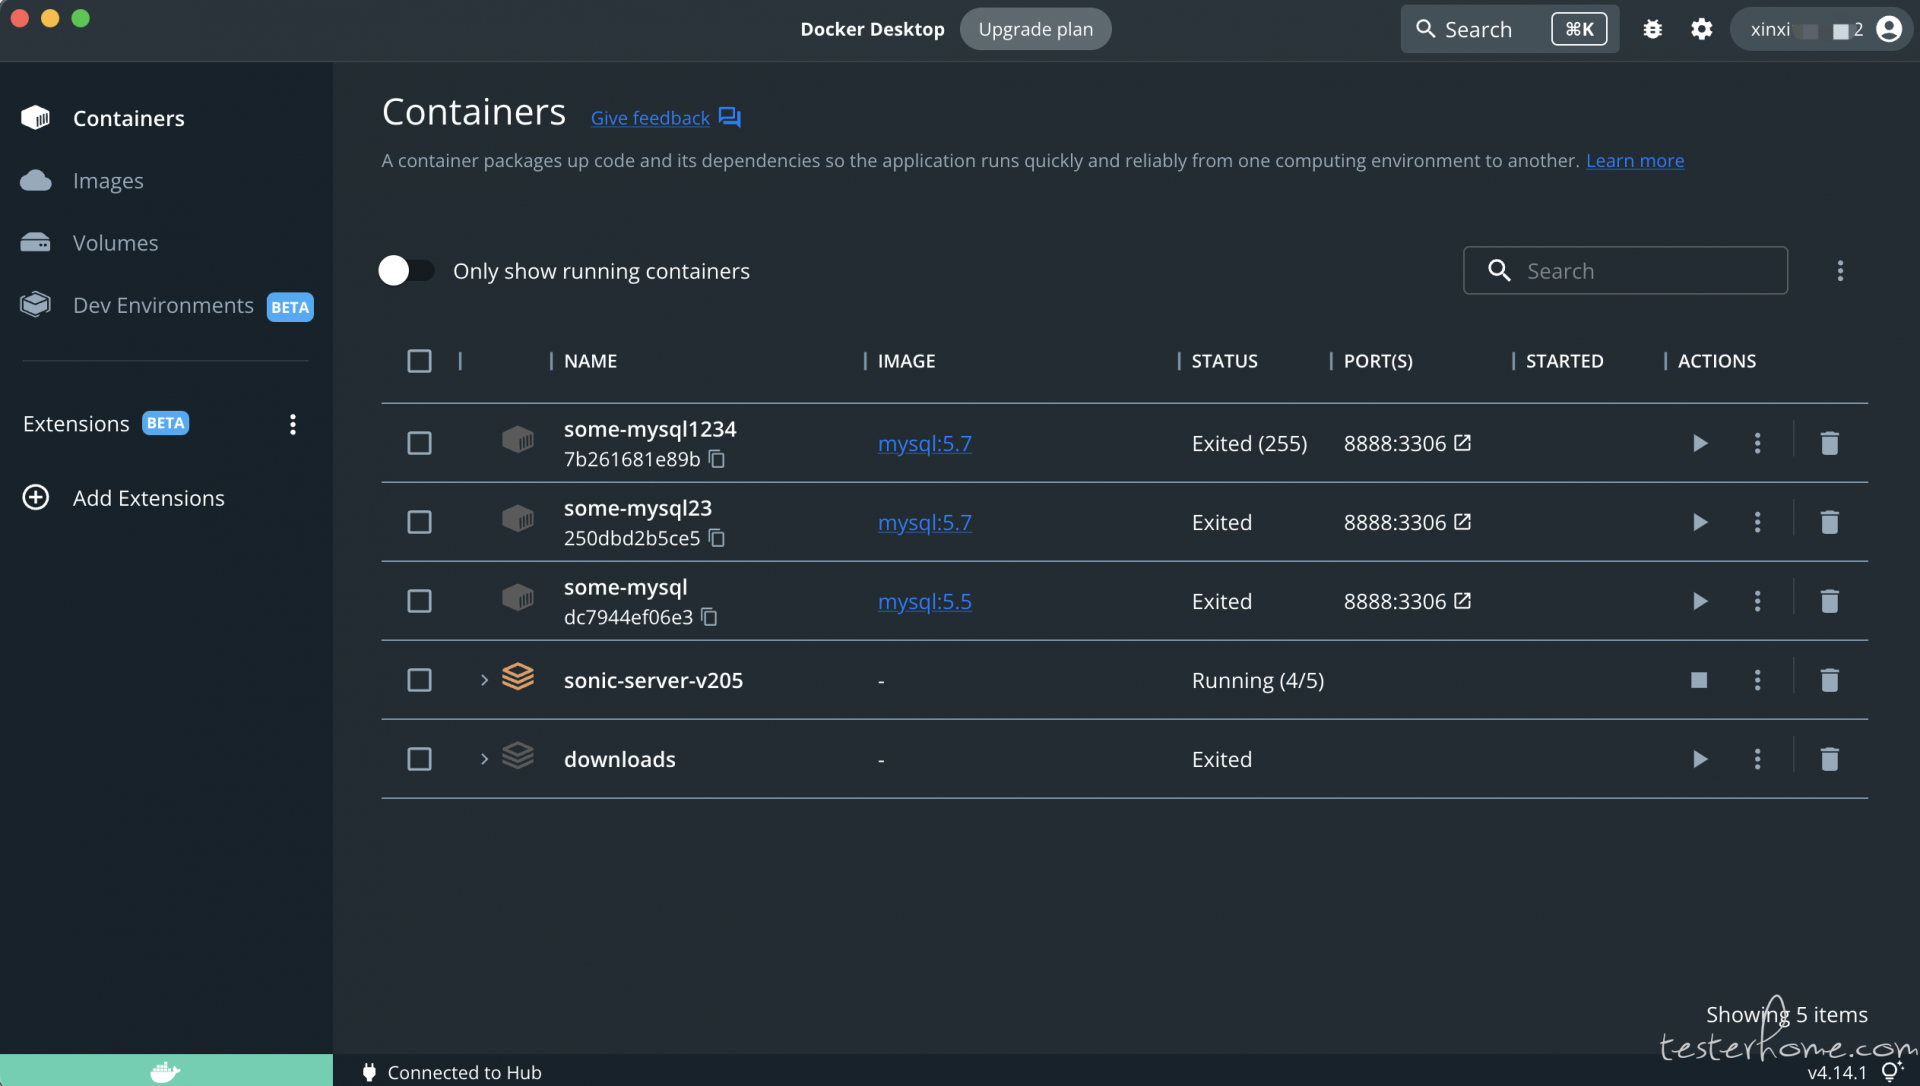Click the Extensions heading in sidebar

point(76,424)
